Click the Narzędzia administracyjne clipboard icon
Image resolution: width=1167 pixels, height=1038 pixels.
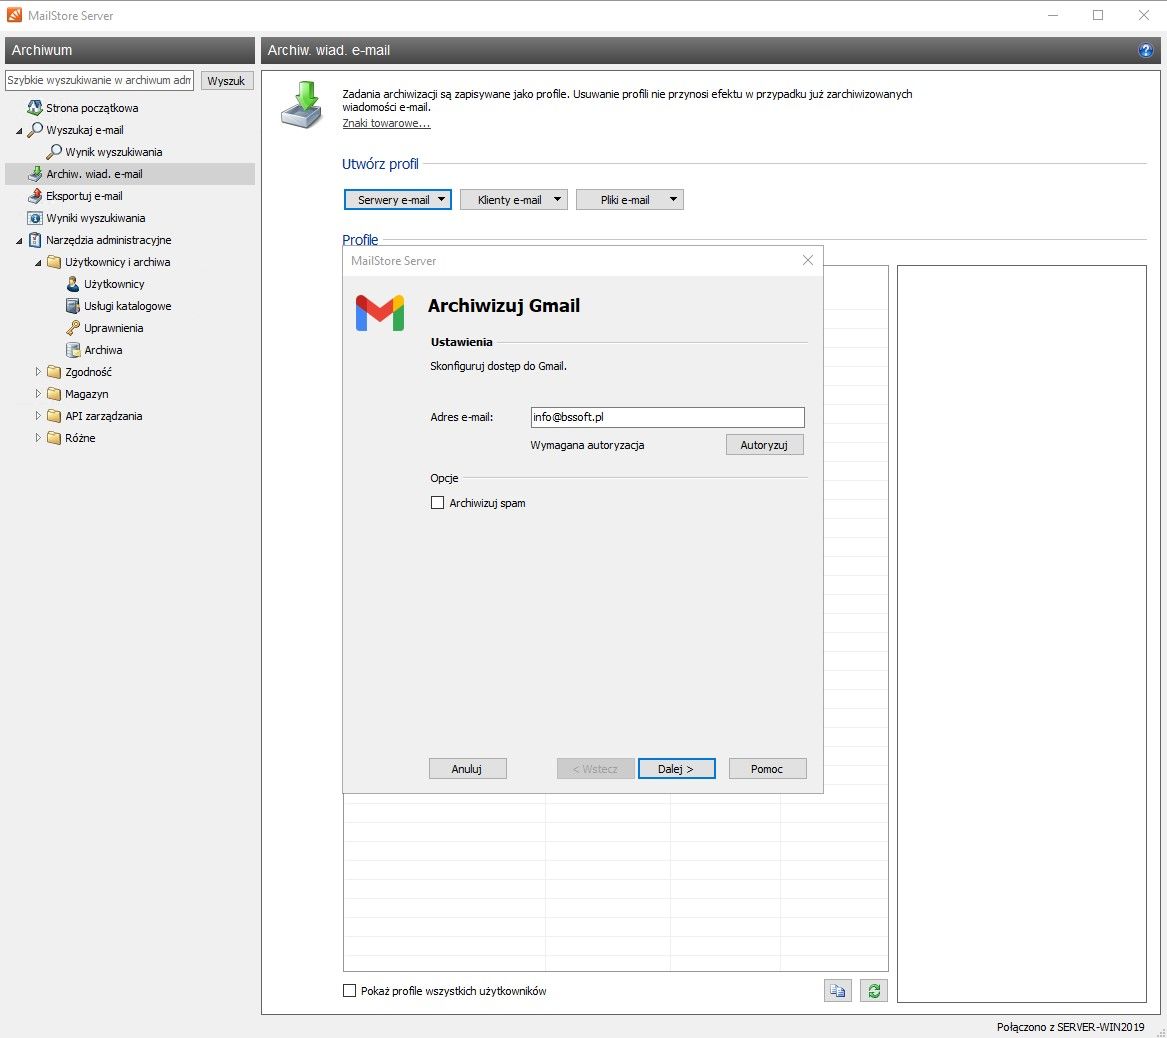click(34, 240)
